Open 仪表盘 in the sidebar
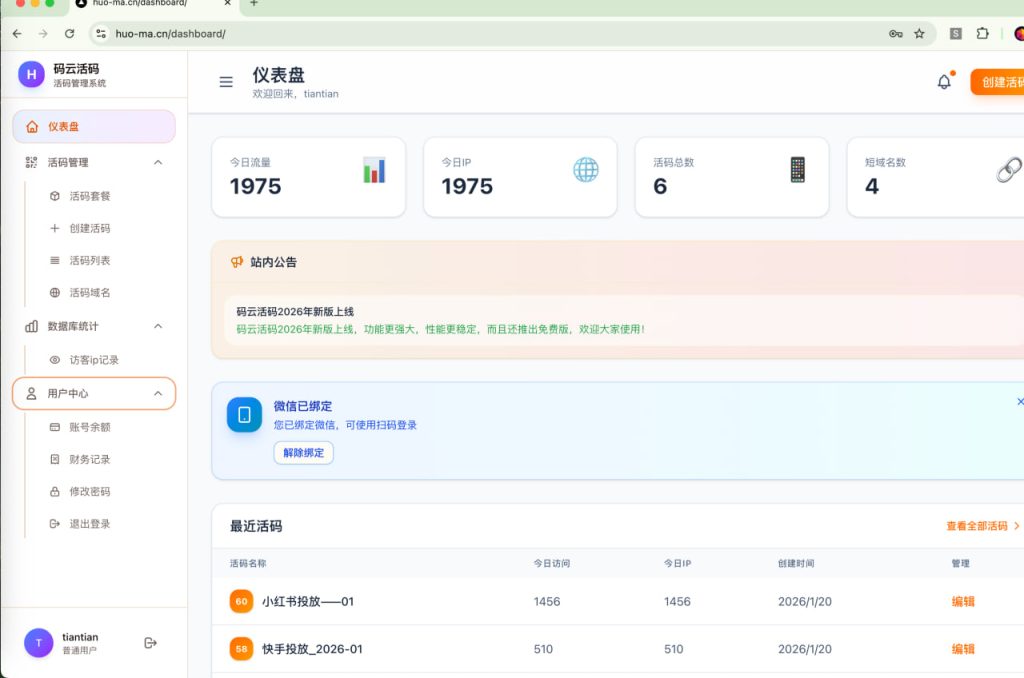This screenshot has width=1024, height=678. [x=94, y=127]
